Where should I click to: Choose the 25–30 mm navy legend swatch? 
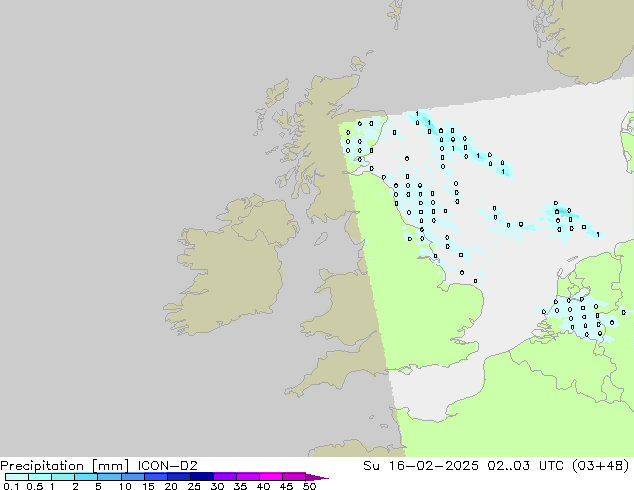tap(202, 477)
